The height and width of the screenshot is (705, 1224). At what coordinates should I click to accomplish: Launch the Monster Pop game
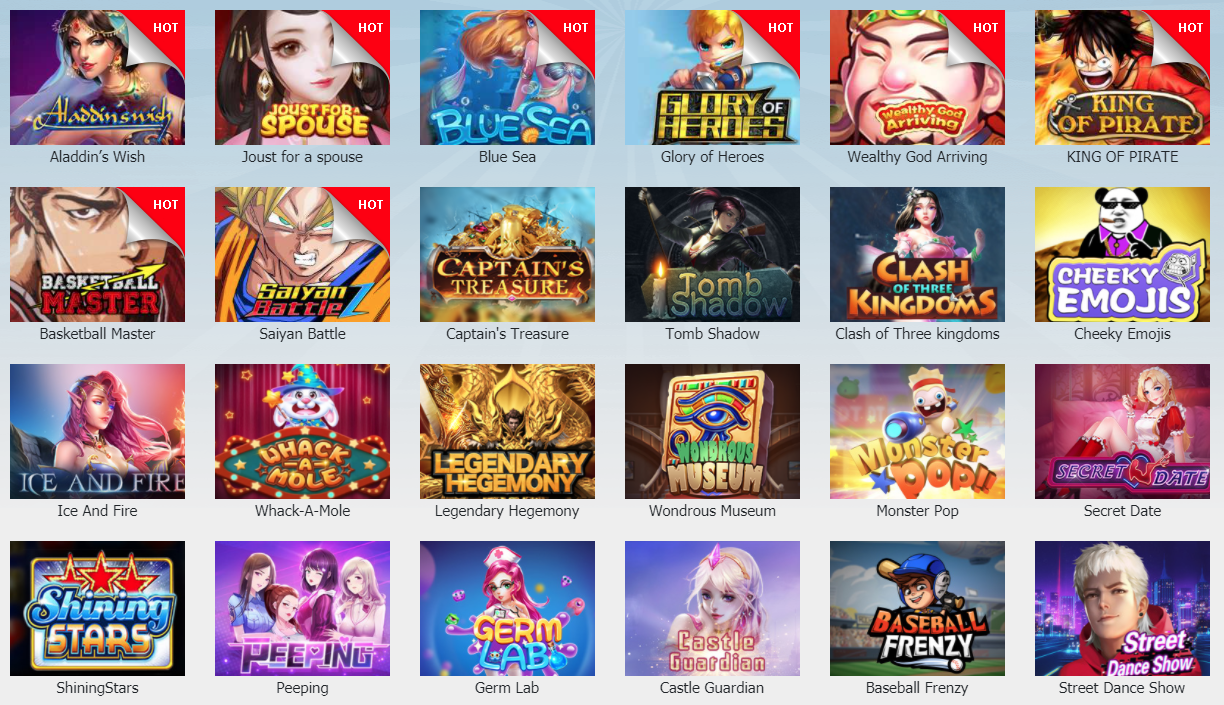917,431
